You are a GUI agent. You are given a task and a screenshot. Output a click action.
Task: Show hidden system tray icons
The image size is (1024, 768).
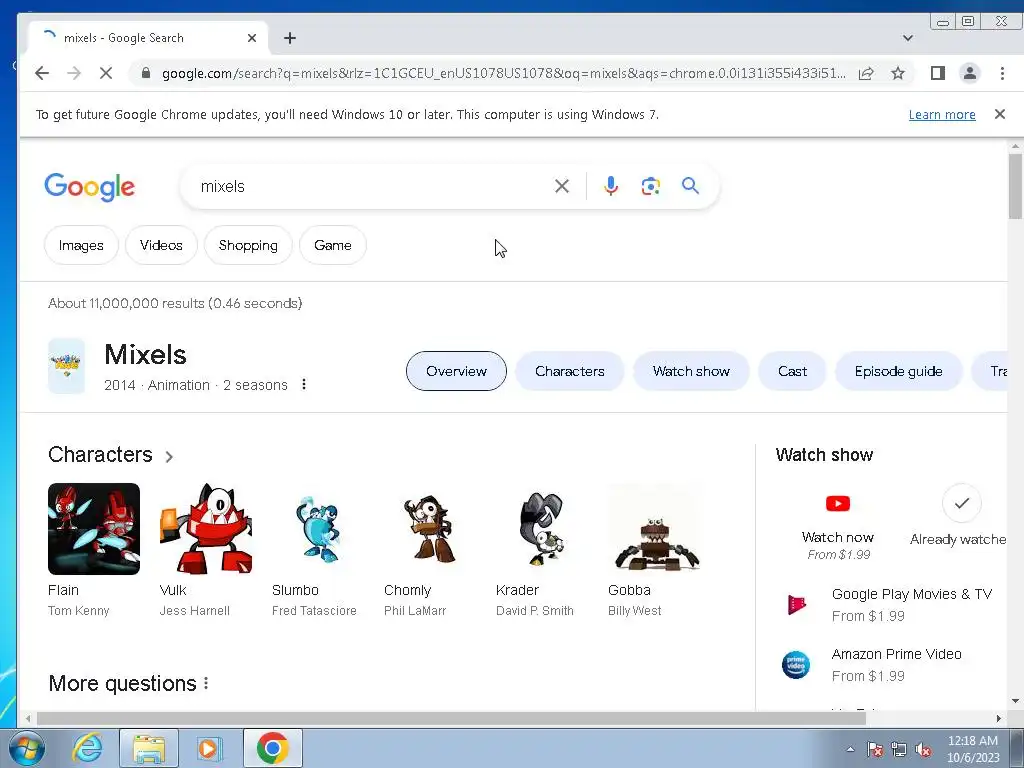coord(850,749)
